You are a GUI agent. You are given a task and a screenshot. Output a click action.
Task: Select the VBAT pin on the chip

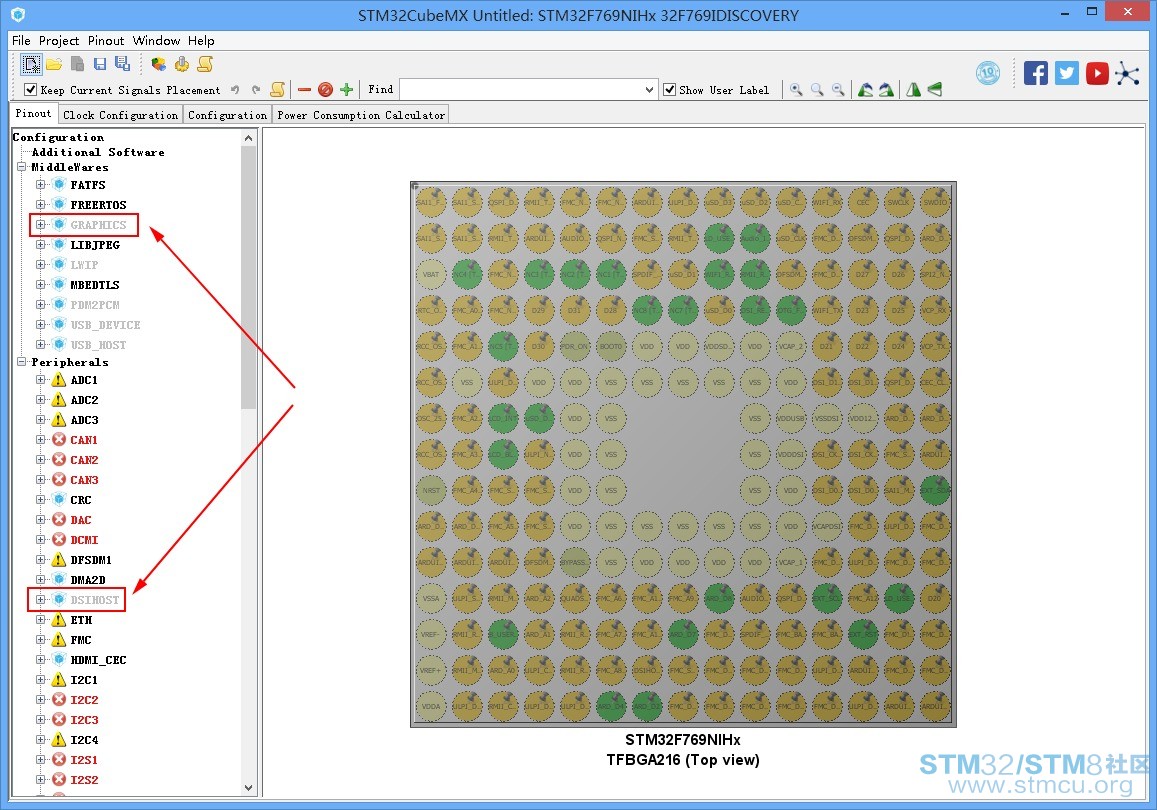(431, 274)
